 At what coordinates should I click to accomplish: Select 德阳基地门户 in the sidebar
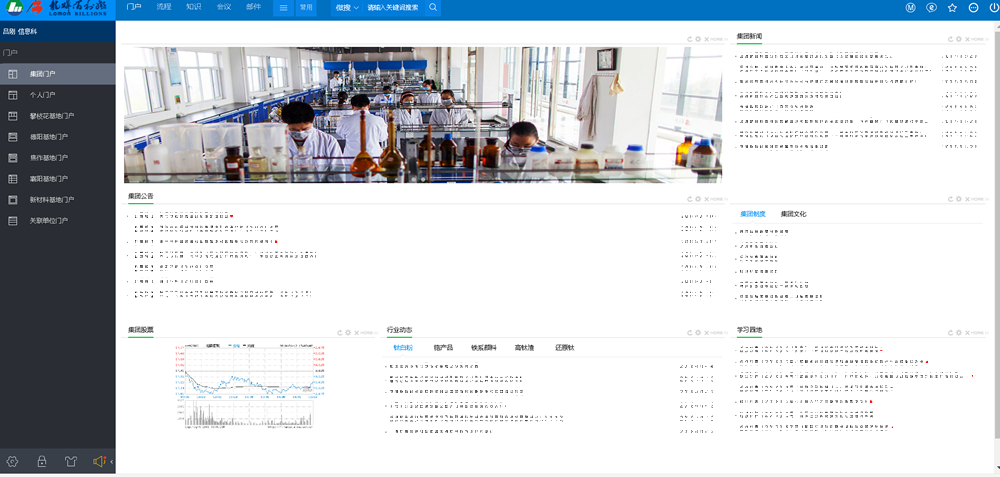57,136
